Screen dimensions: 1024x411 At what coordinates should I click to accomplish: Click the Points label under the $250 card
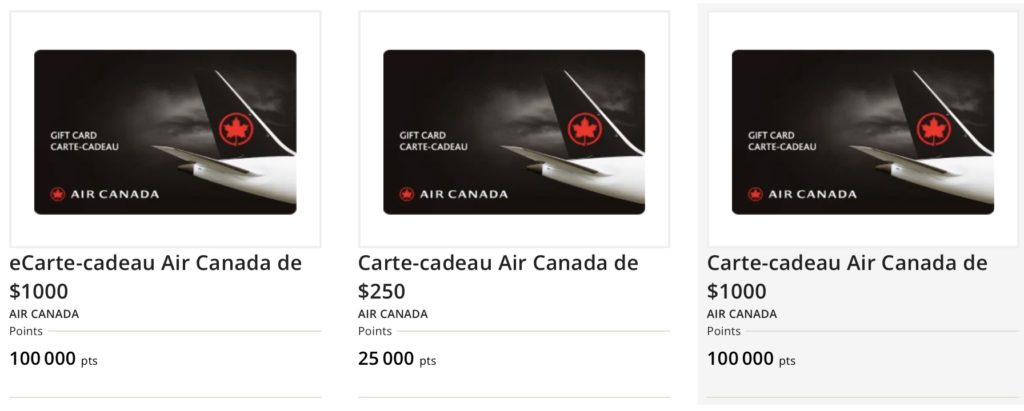pyautogui.click(x=375, y=331)
